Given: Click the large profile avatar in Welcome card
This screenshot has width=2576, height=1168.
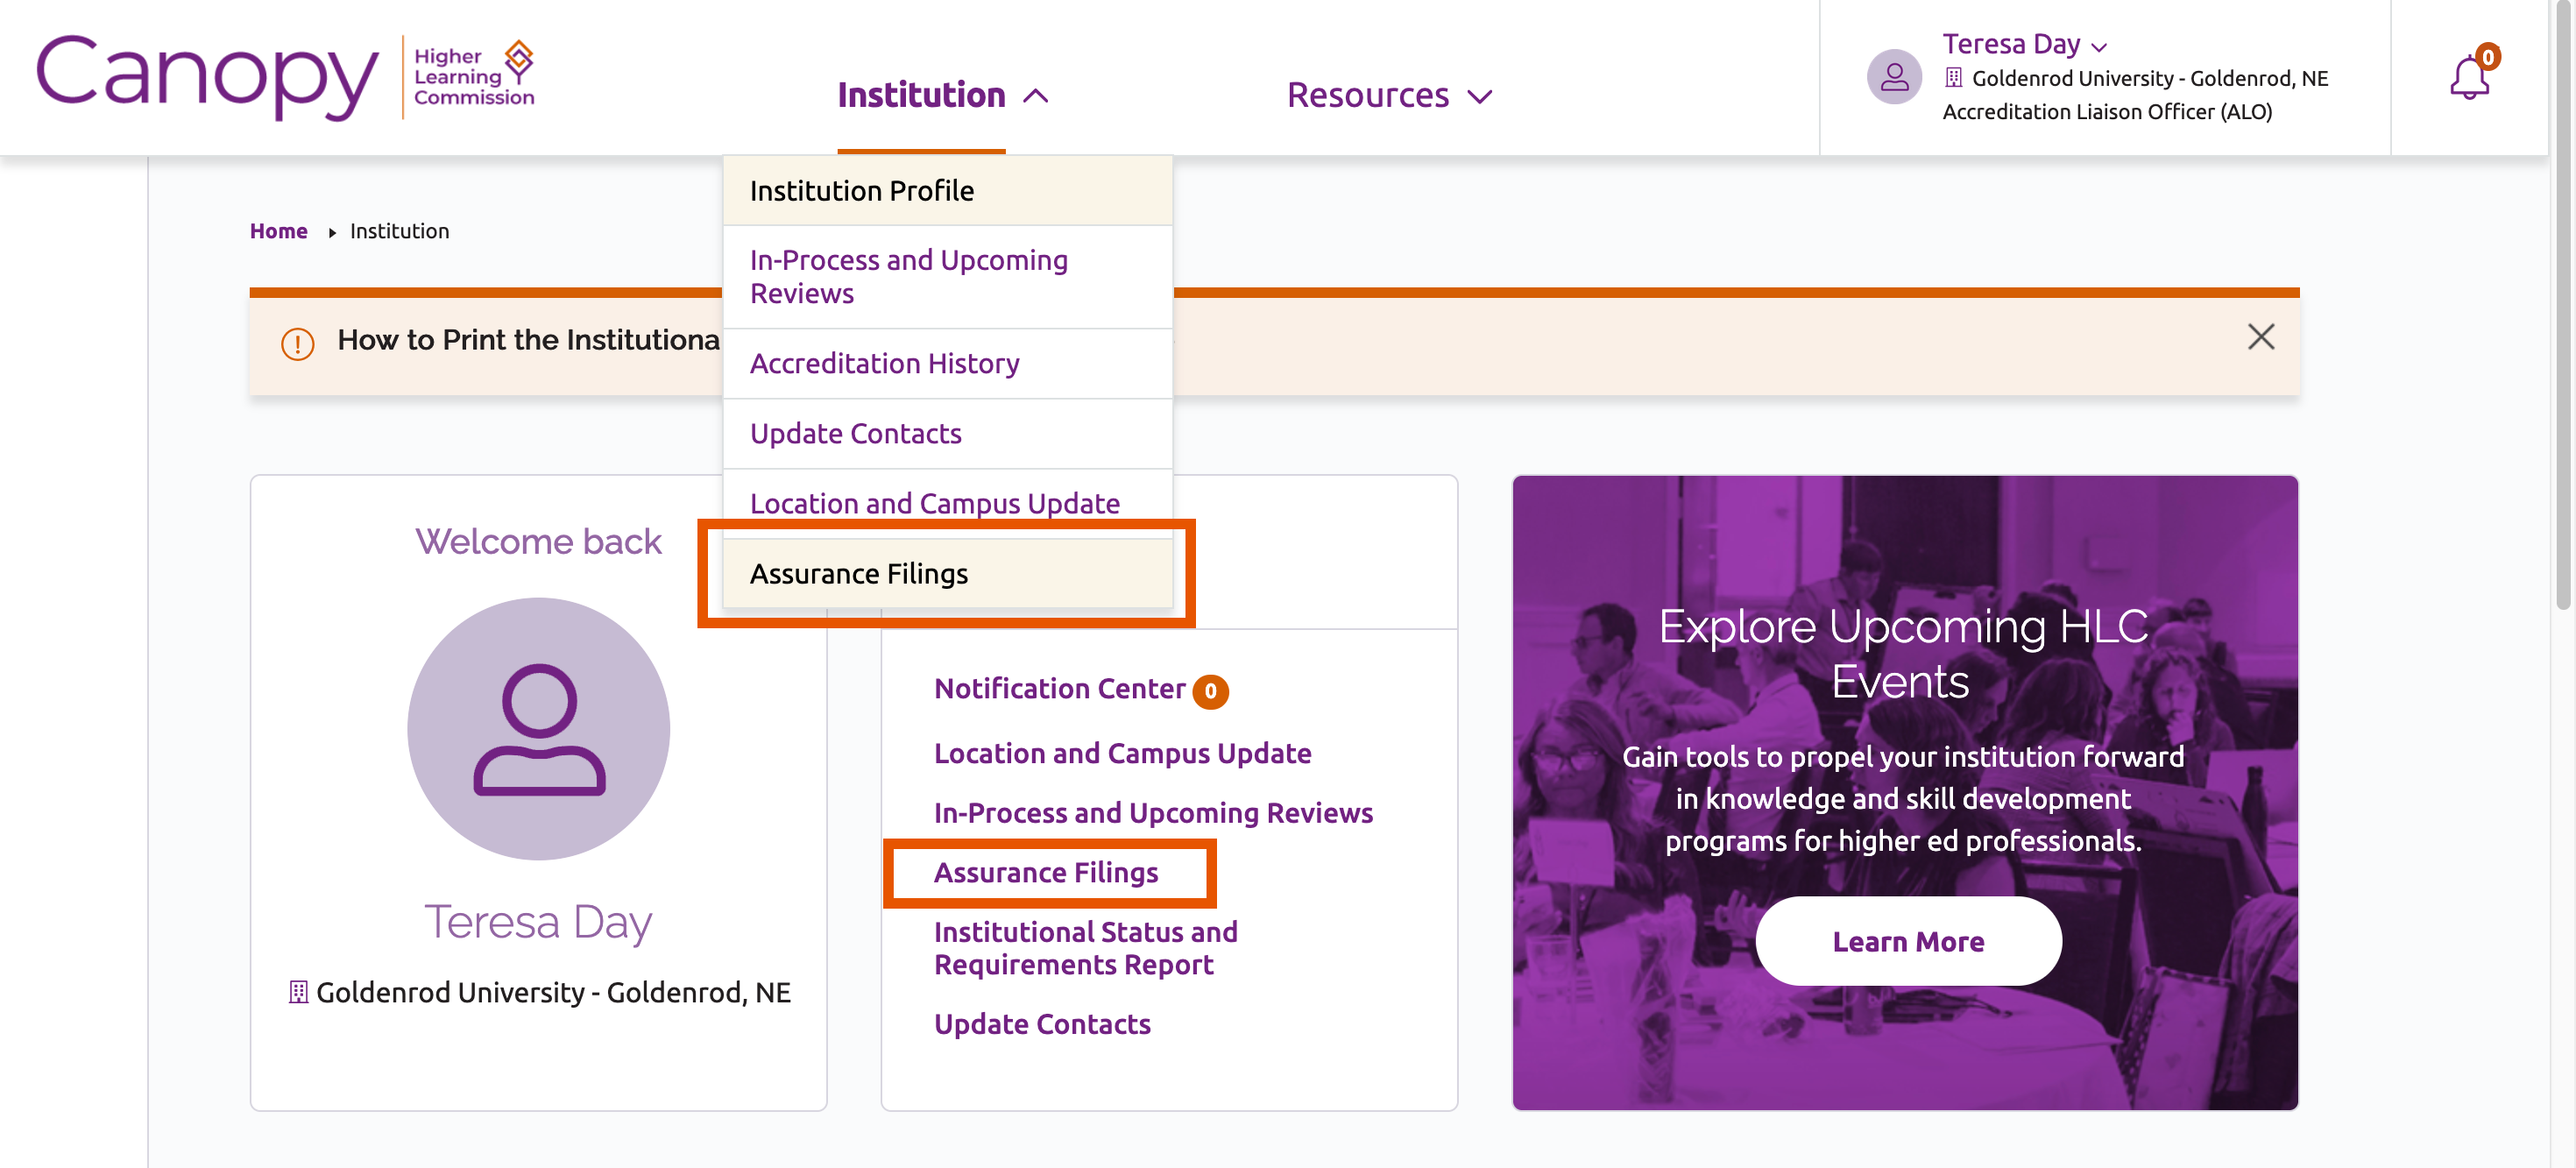Looking at the screenshot, I should [539, 728].
